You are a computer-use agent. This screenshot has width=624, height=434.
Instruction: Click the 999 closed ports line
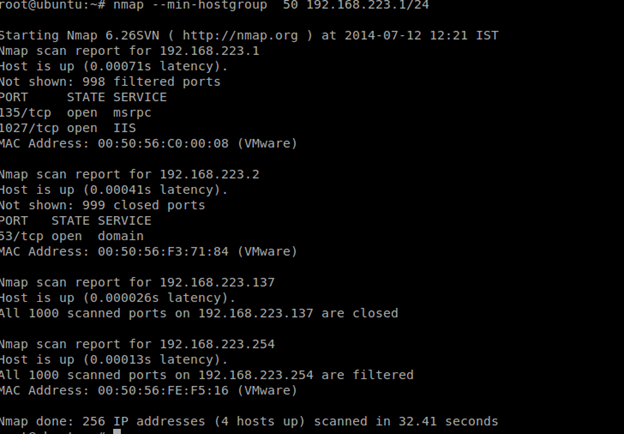[102, 205]
